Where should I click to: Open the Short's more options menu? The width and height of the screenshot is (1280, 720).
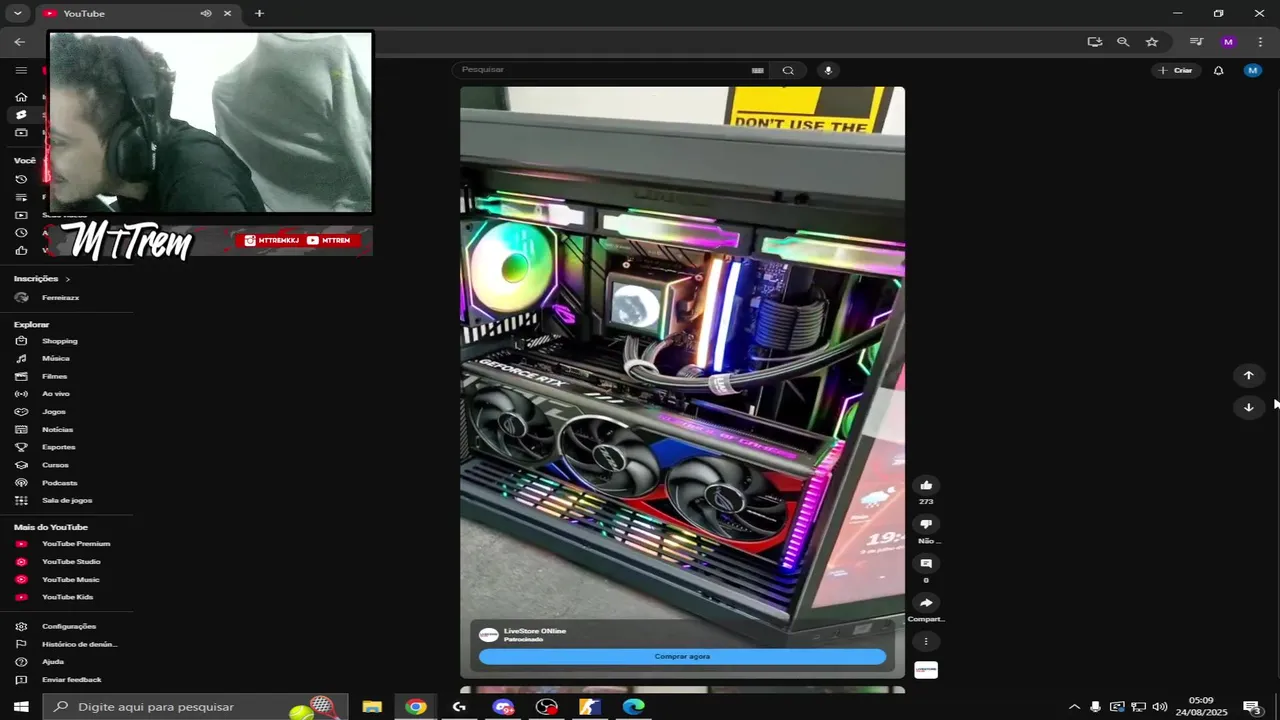pyautogui.click(x=926, y=642)
